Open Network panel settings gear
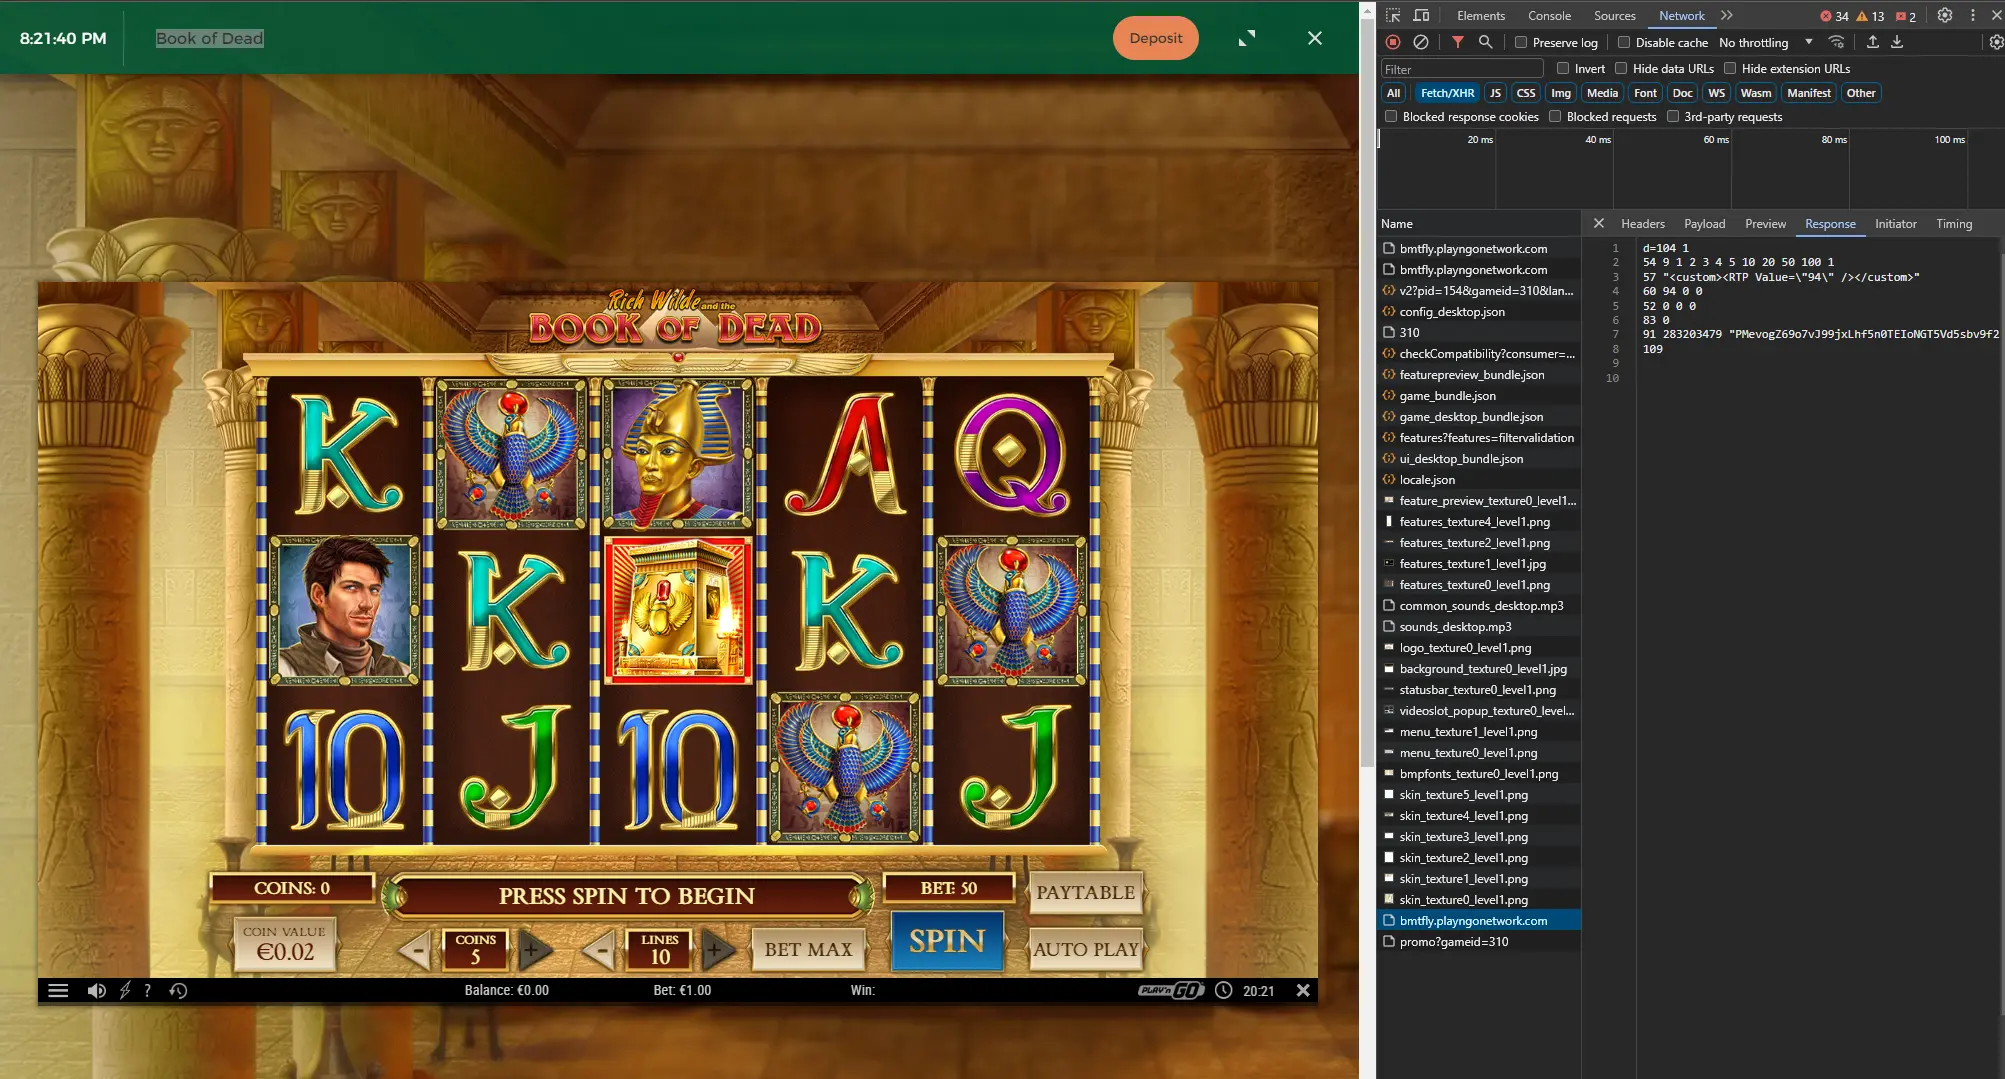This screenshot has height=1079, width=2005. pos(1996,42)
